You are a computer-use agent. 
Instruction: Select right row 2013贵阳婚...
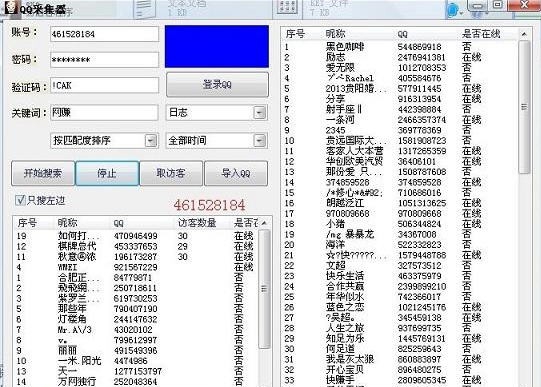click(400, 89)
